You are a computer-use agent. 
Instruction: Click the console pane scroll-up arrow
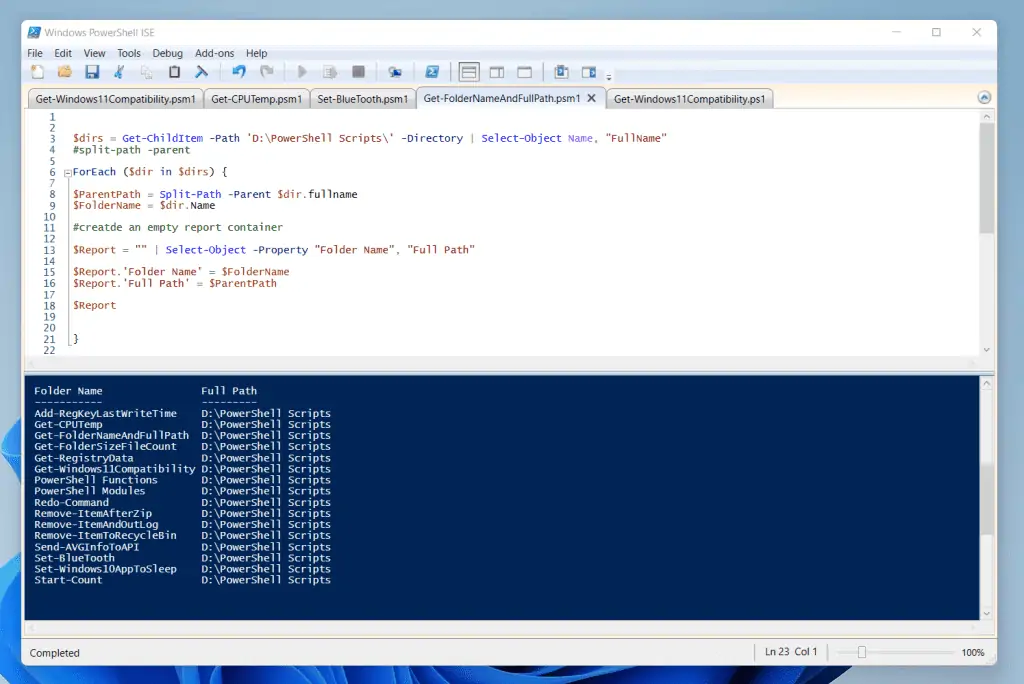tap(987, 384)
